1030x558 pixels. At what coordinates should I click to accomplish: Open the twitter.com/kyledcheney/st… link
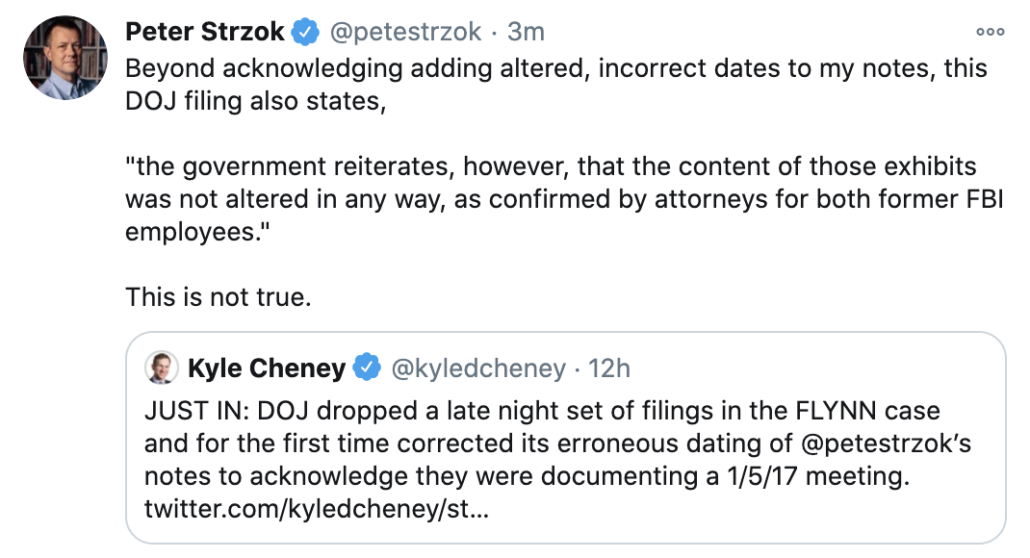tap(317, 509)
